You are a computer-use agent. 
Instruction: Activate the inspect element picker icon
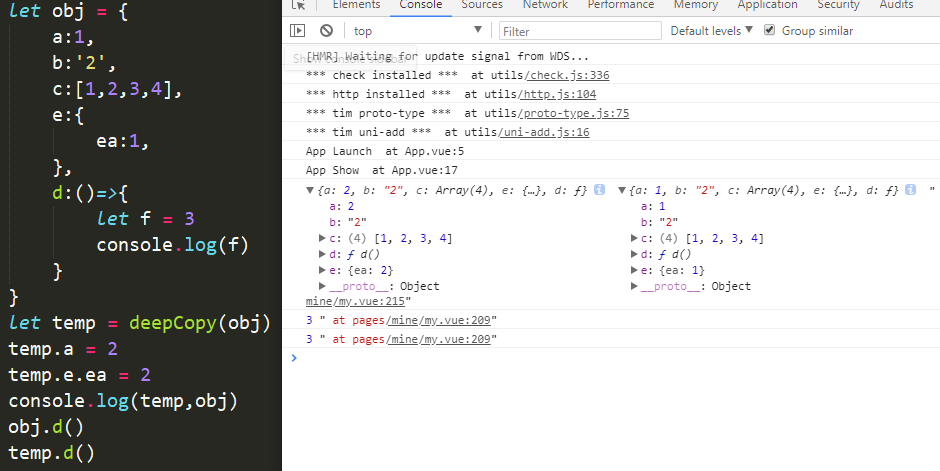click(298, 5)
